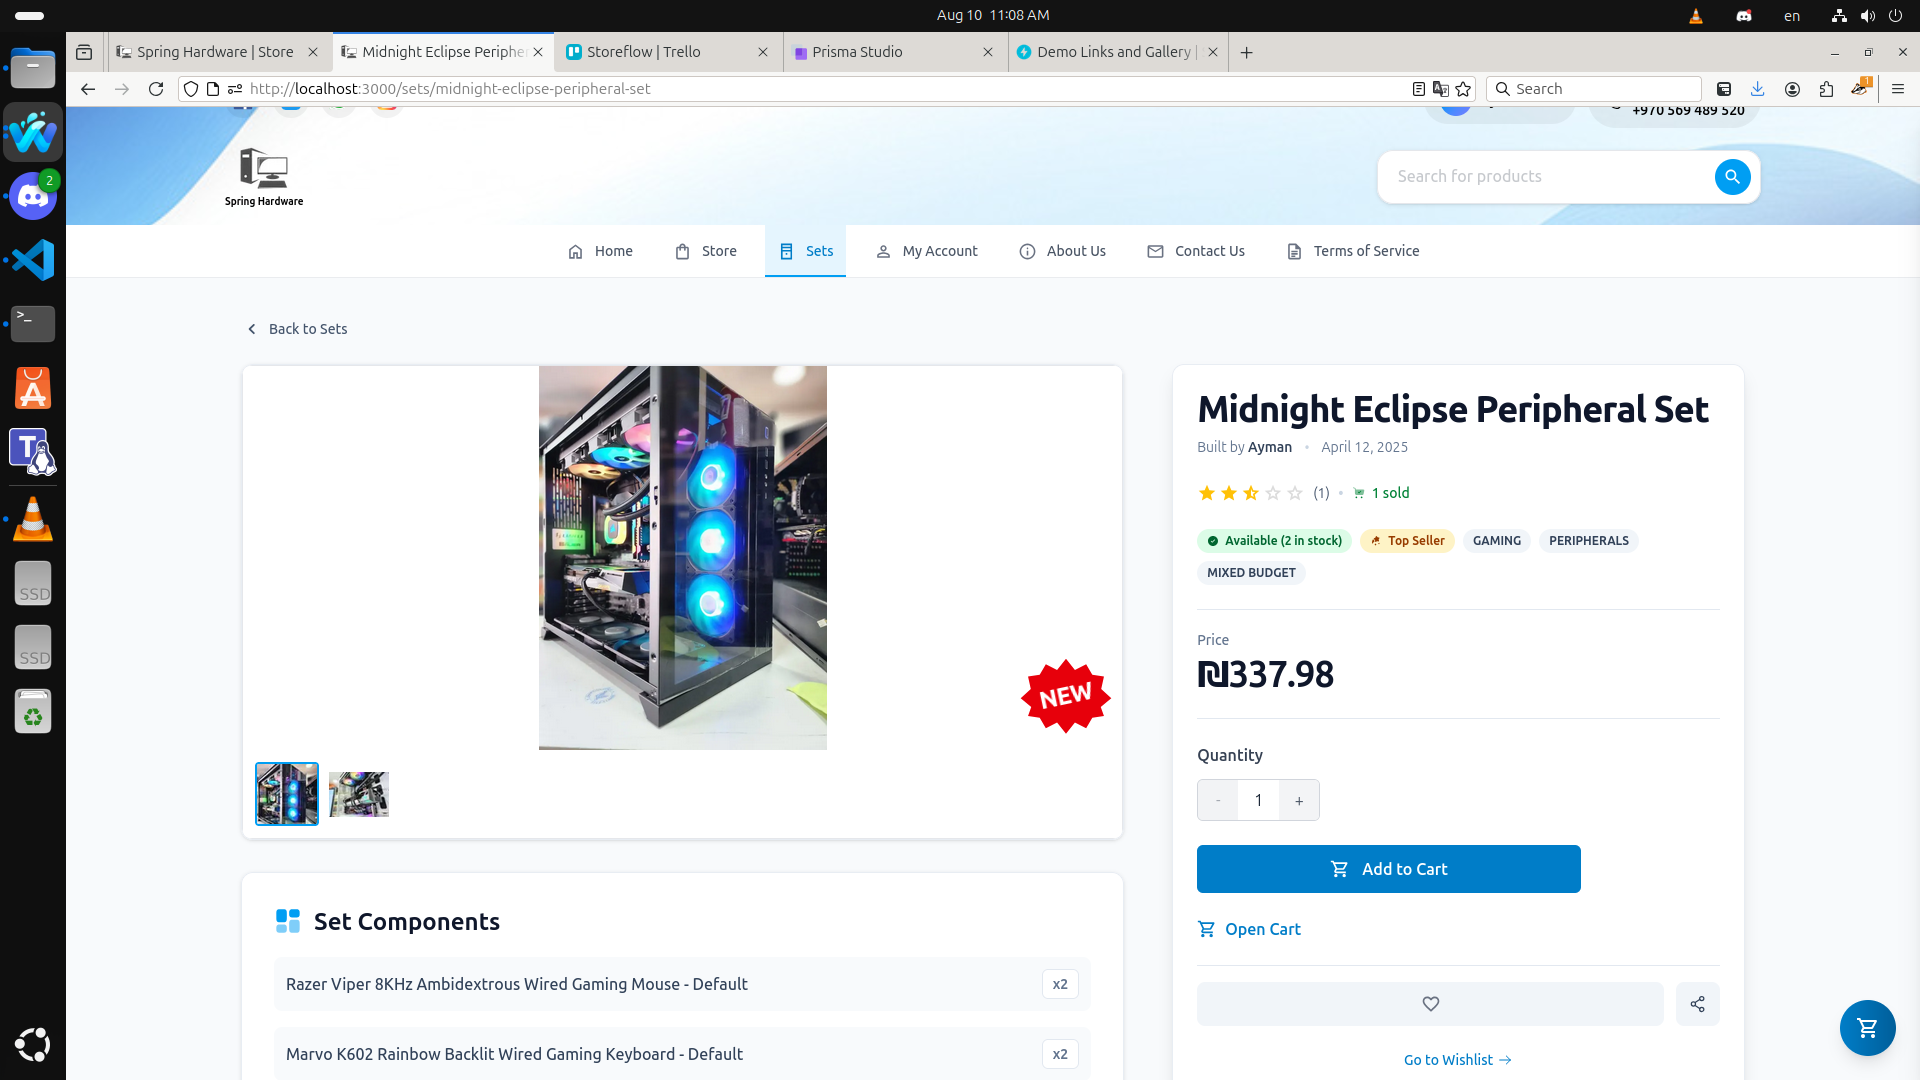Viewport: 1920px width, 1080px height.
Task: Reload the page with the refresh icon
Action: (x=156, y=89)
